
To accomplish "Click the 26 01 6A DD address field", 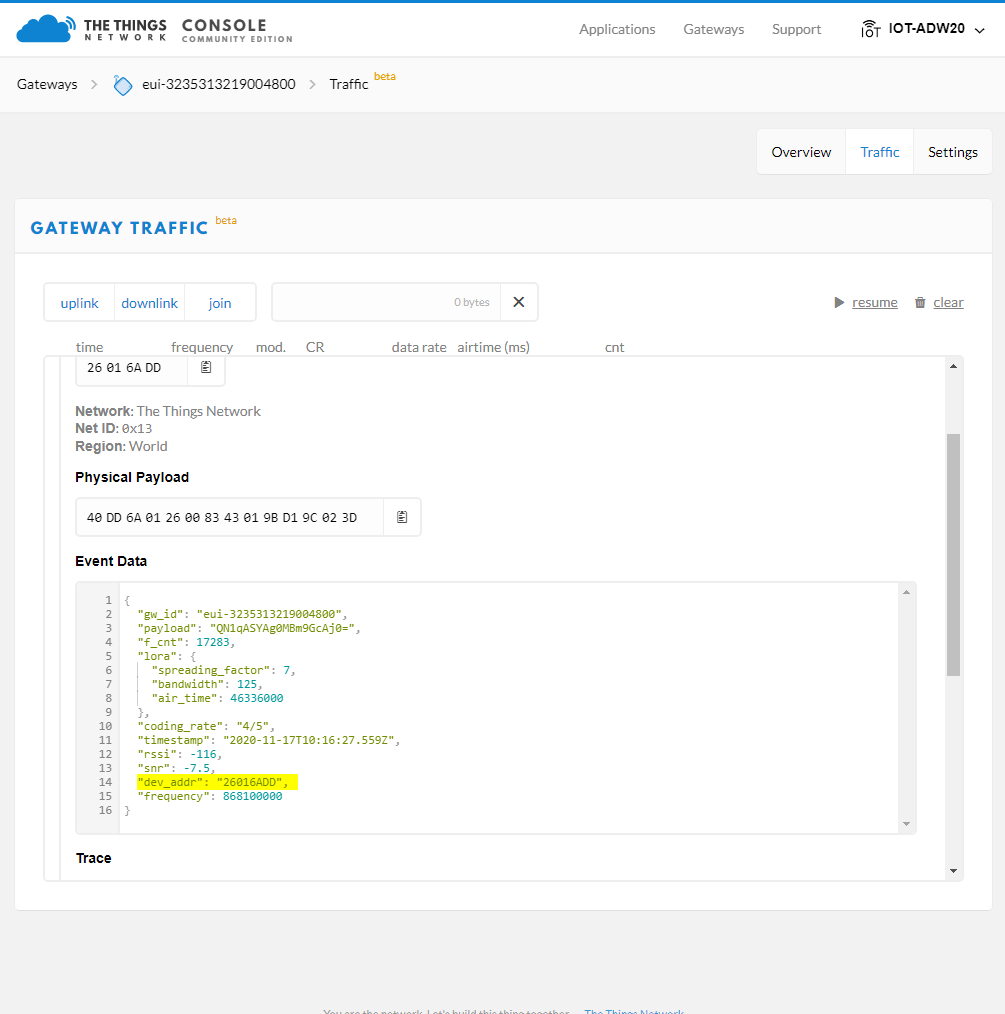I will pyautogui.click(x=132, y=368).
